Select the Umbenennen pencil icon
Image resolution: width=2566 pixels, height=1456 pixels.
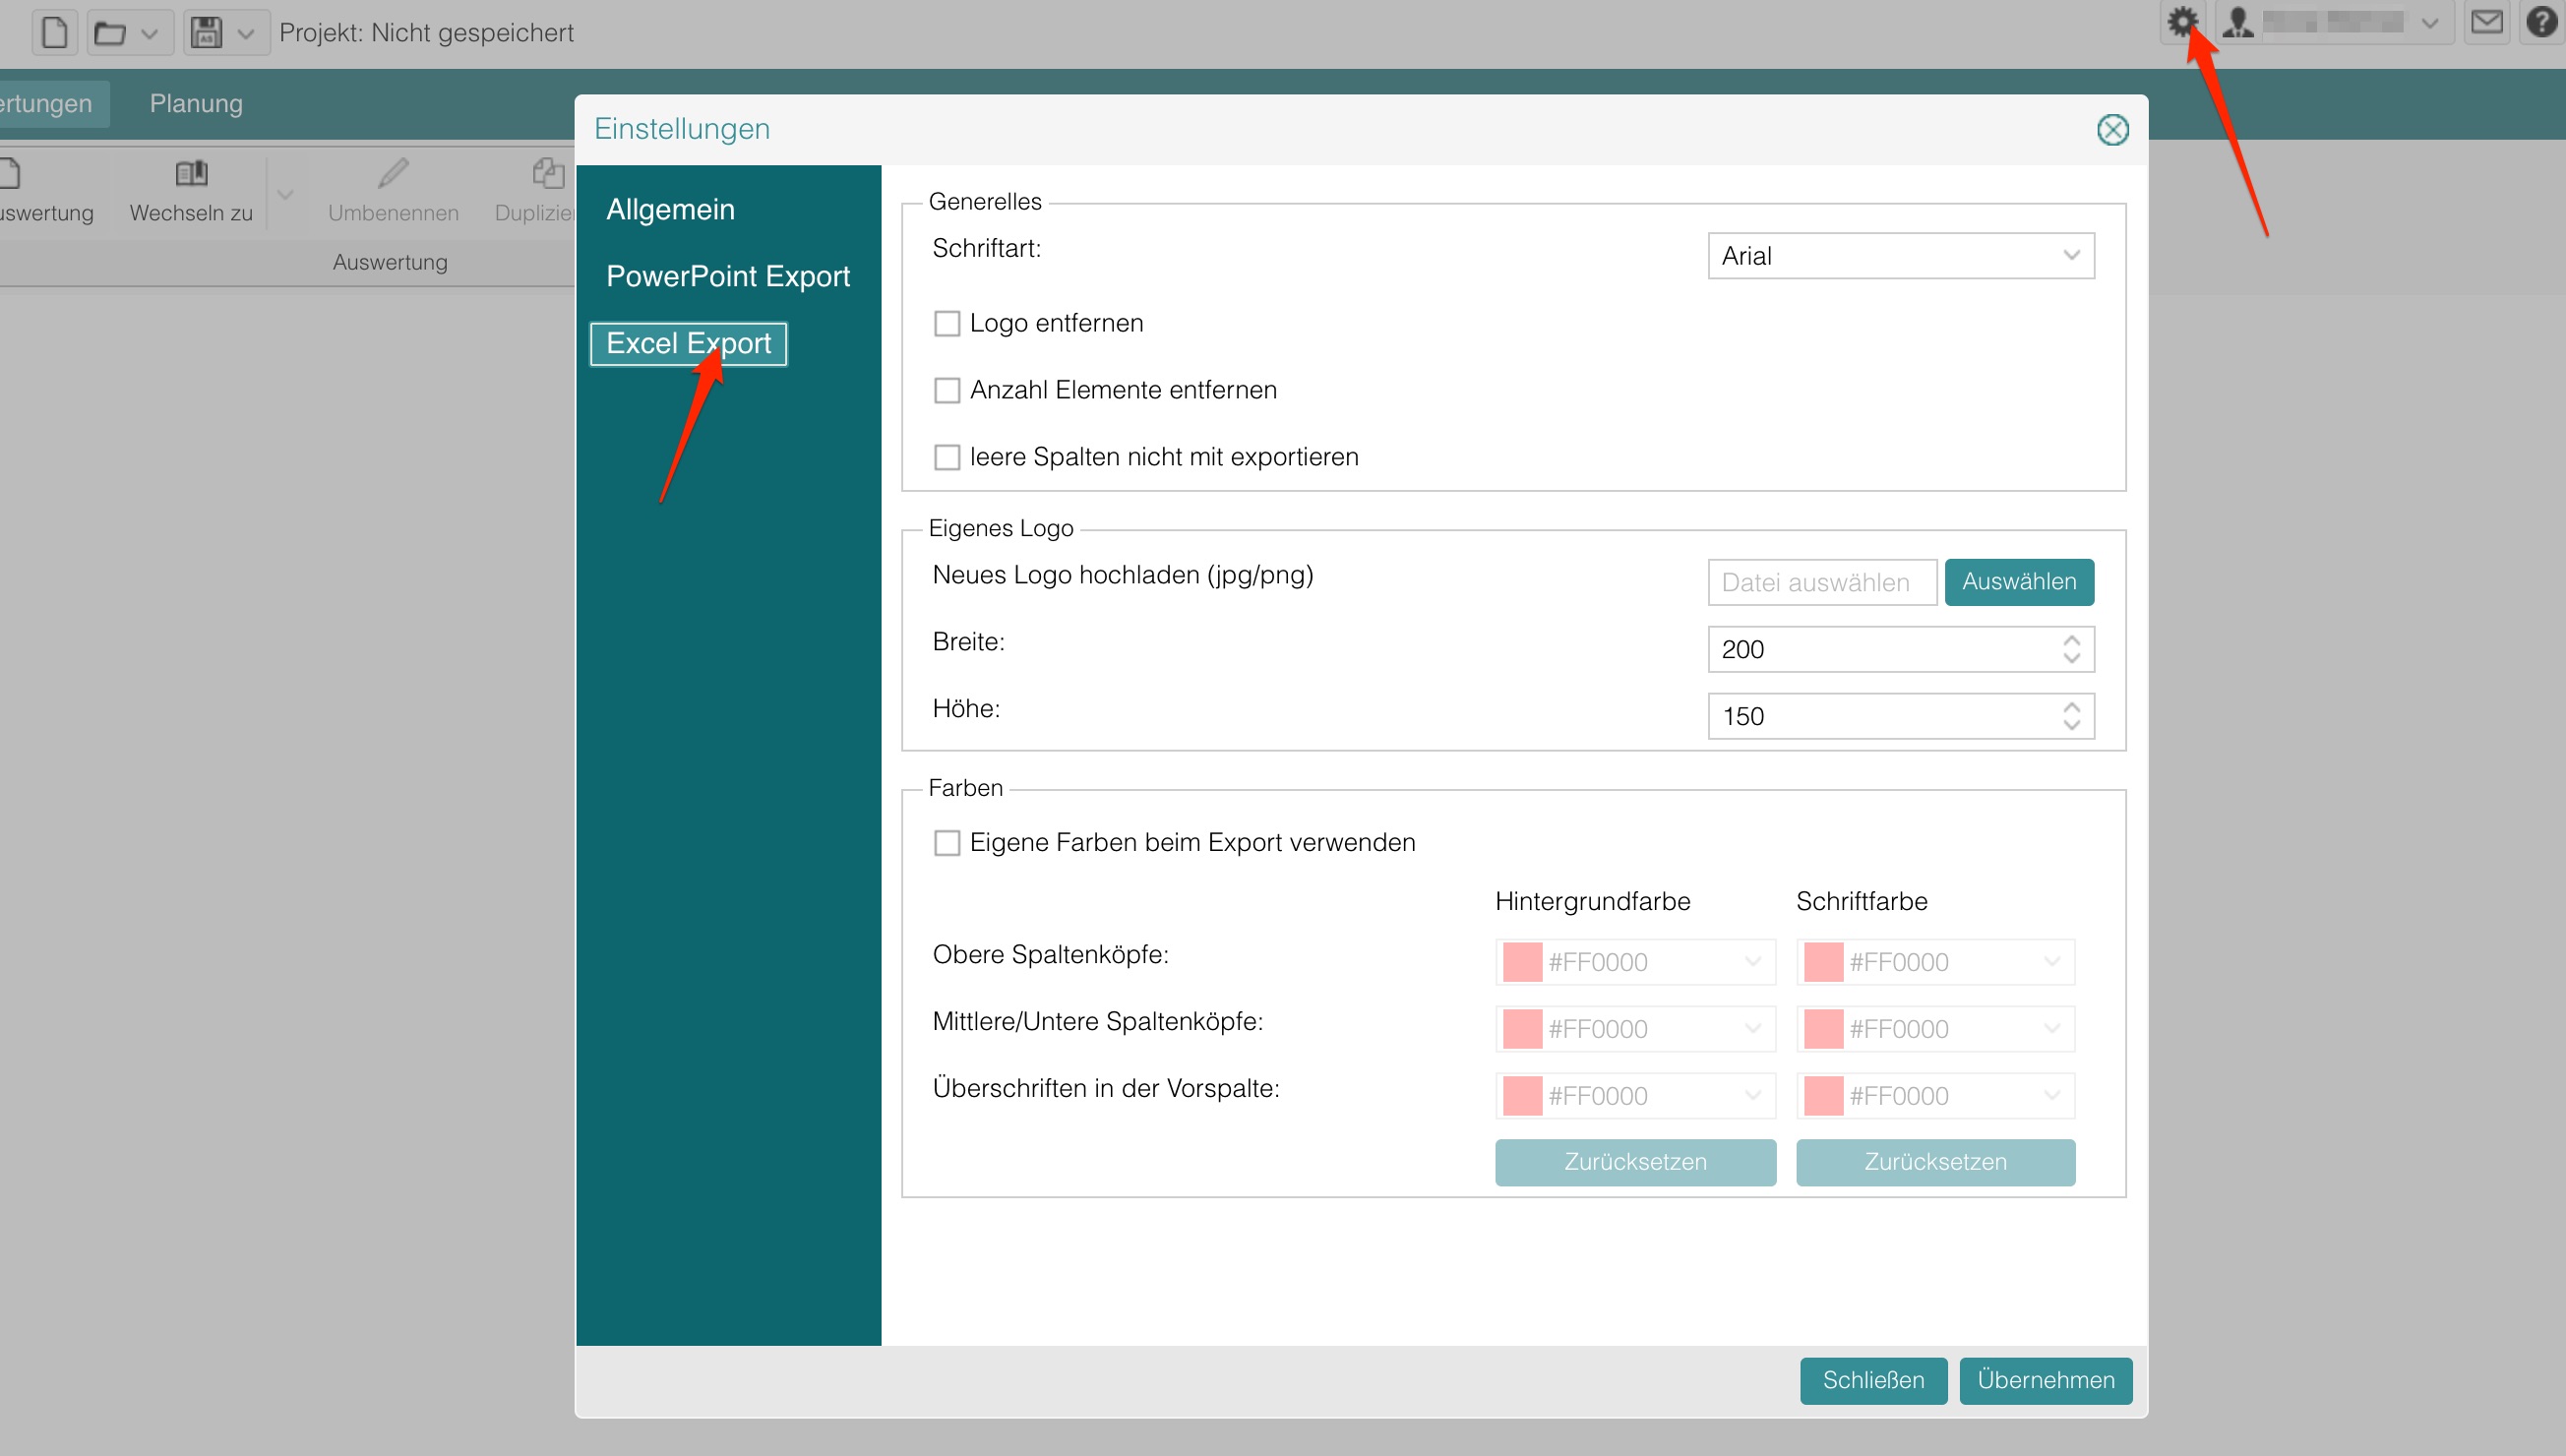click(x=393, y=172)
